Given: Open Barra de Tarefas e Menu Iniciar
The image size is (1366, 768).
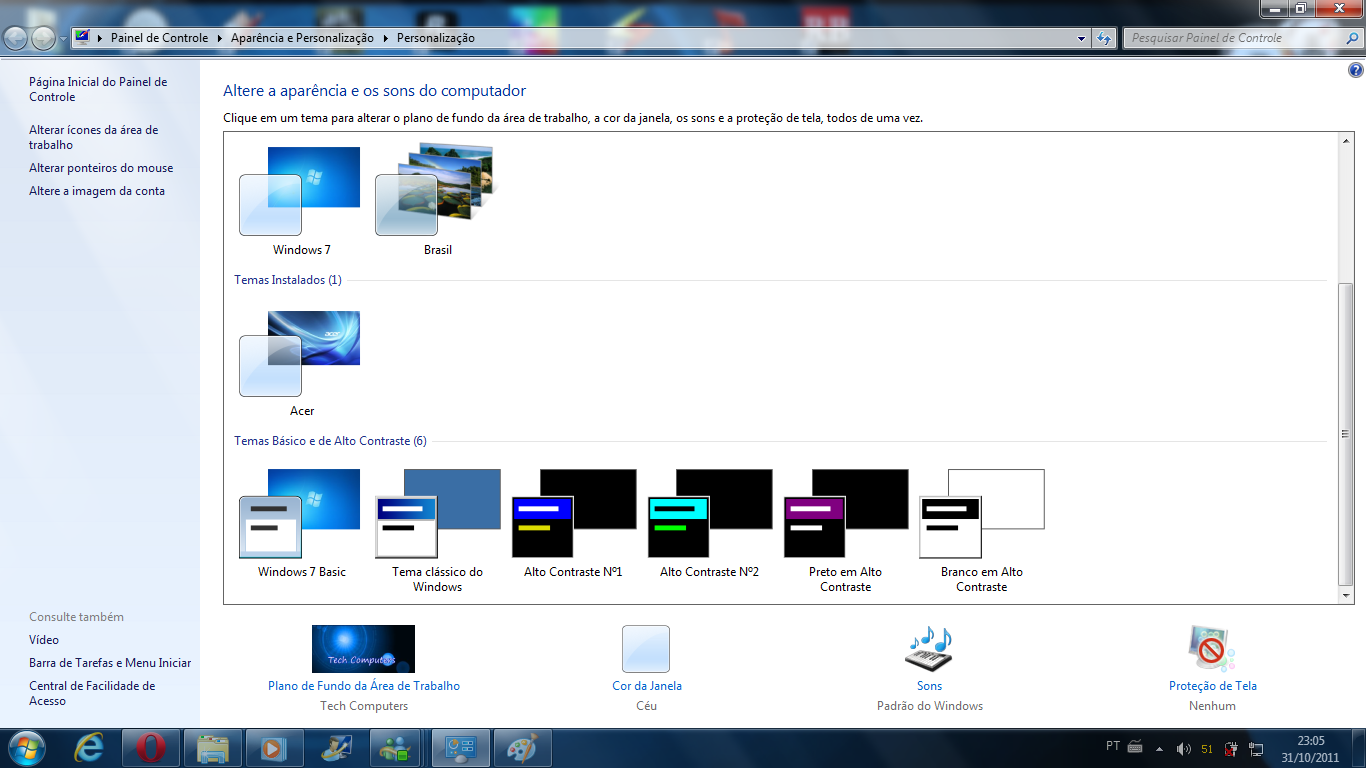Looking at the screenshot, I should [110, 663].
